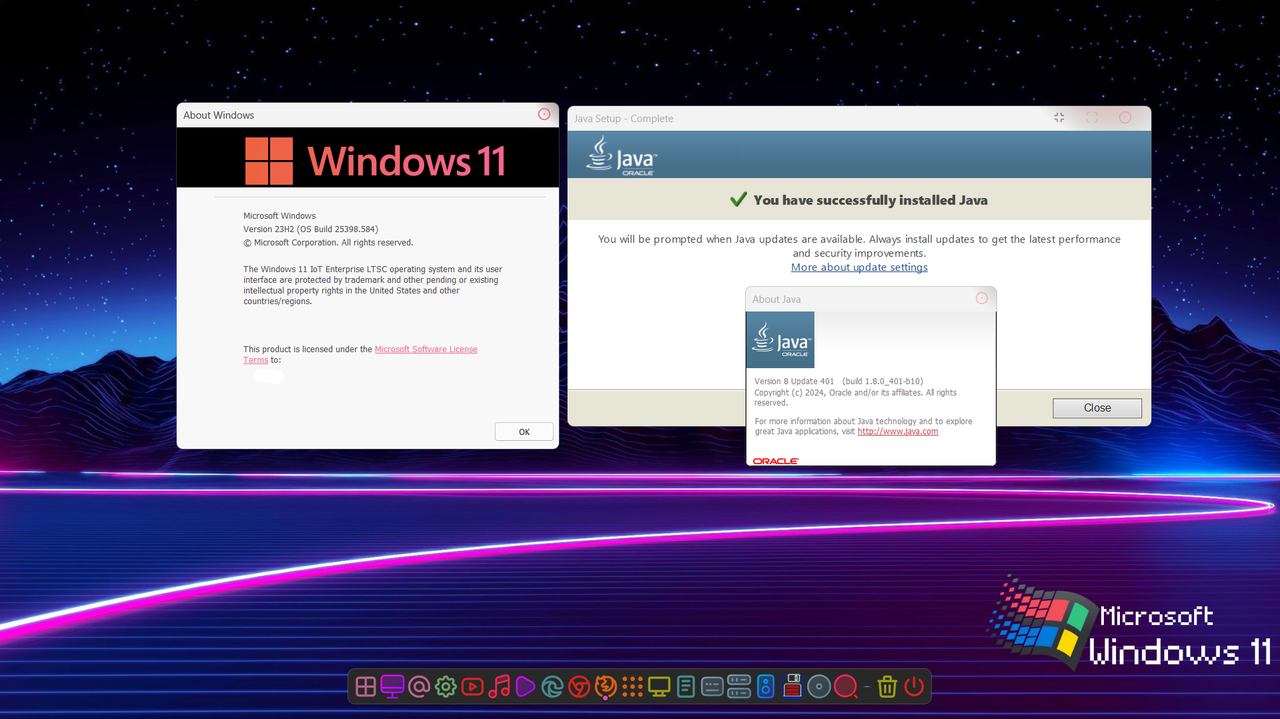Minimize the Java Setup window
Viewport: 1280px width, 719px height.
click(x=1059, y=117)
